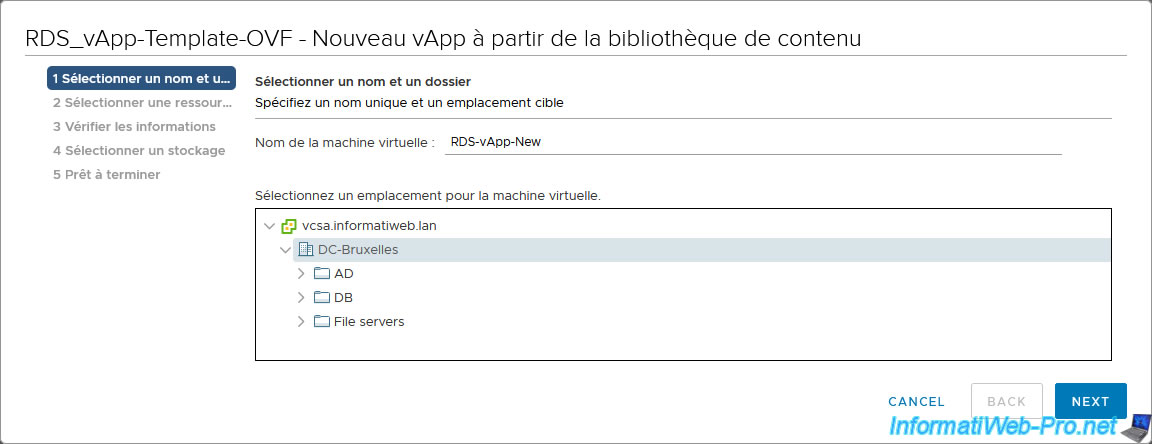Go to step 4 Sélectionner un stockage
This screenshot has height=444, width=1152.
139,151
